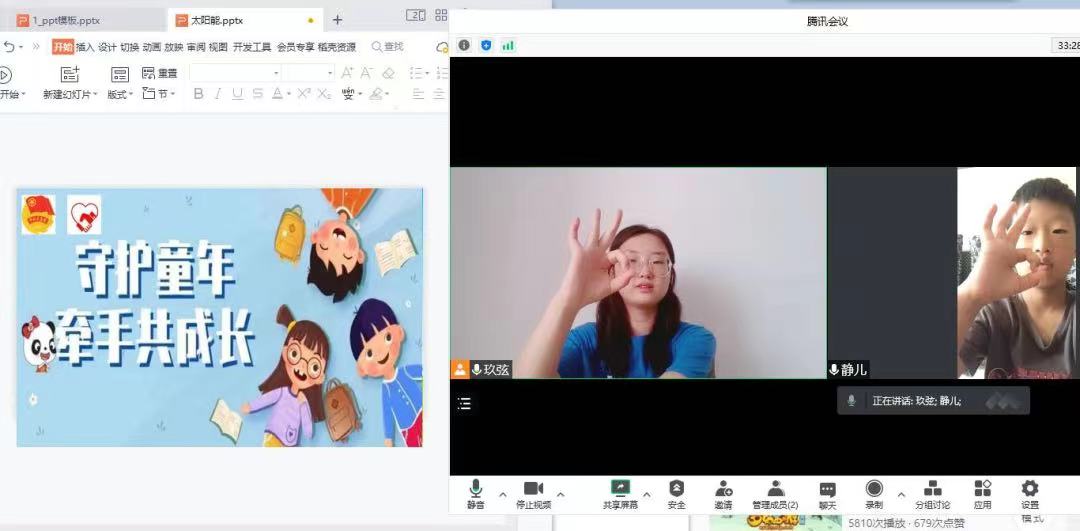Stop the camera with 停止视频
Image resolution: width=1080 pixels, height=531 pixels.
534,494
